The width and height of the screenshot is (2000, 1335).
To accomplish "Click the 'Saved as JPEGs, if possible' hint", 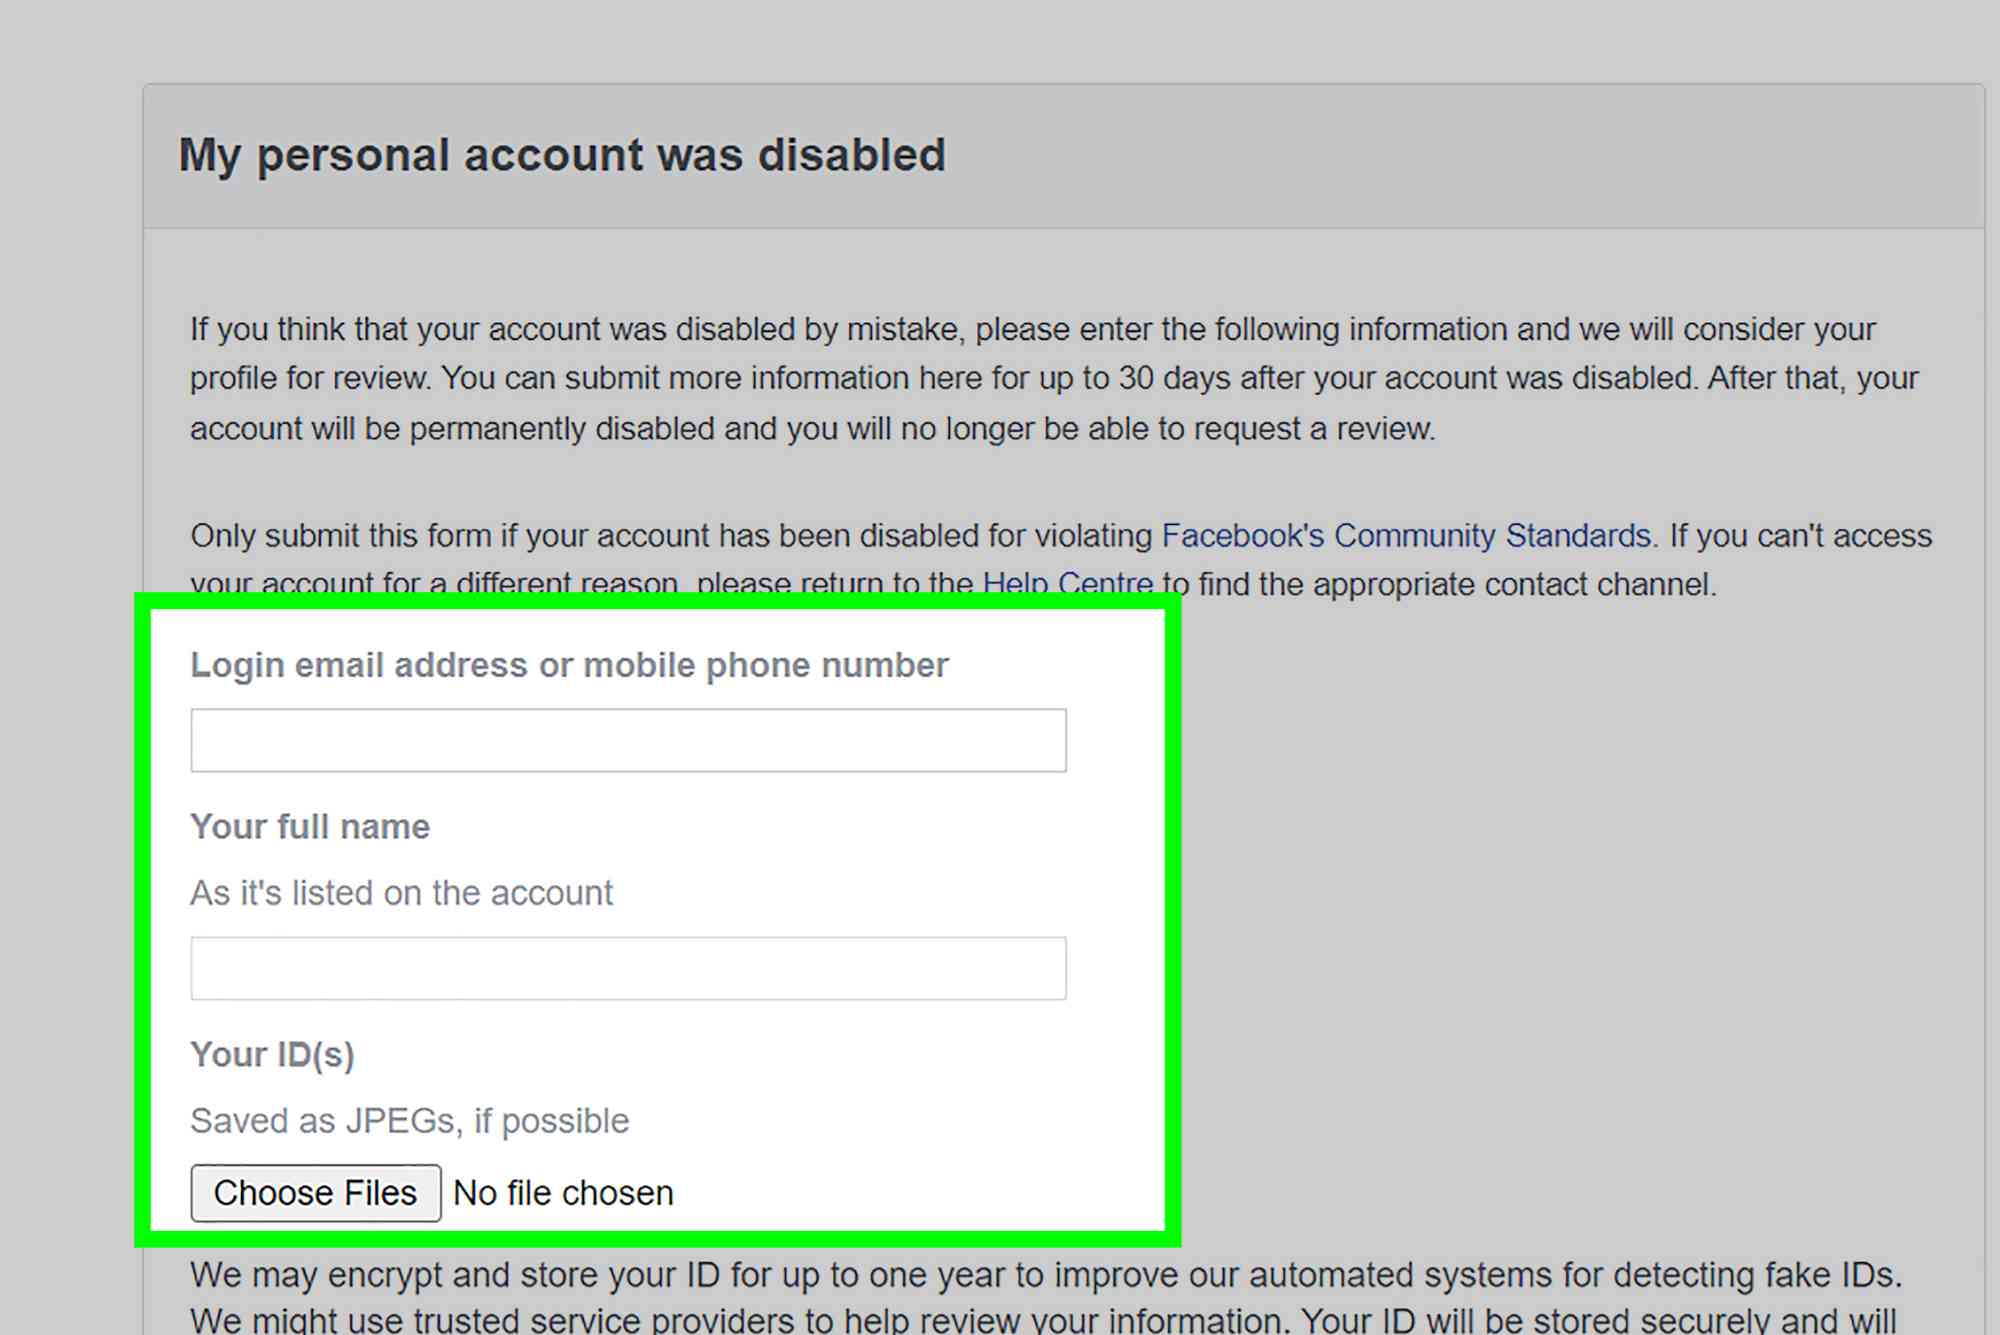I will pyautogui.click(x=409, y=1120).
